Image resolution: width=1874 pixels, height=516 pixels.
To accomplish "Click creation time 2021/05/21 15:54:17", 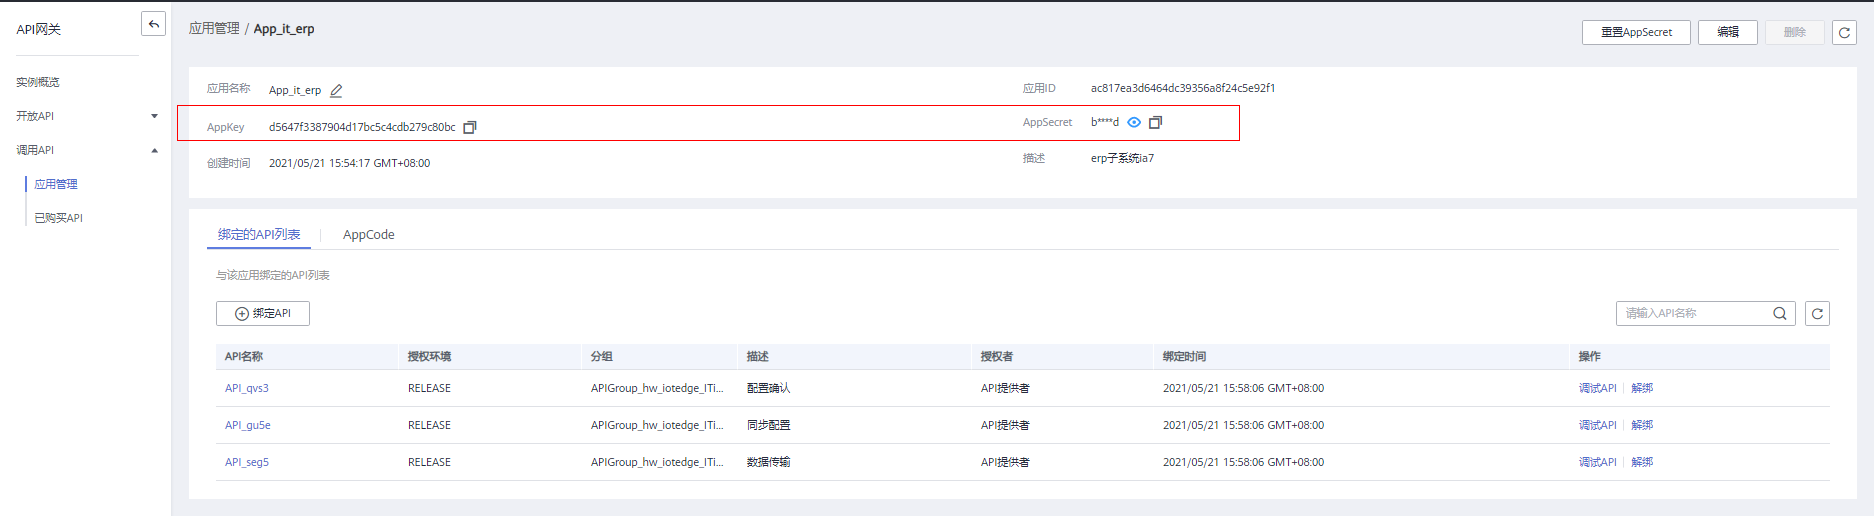I will (349, 163).
